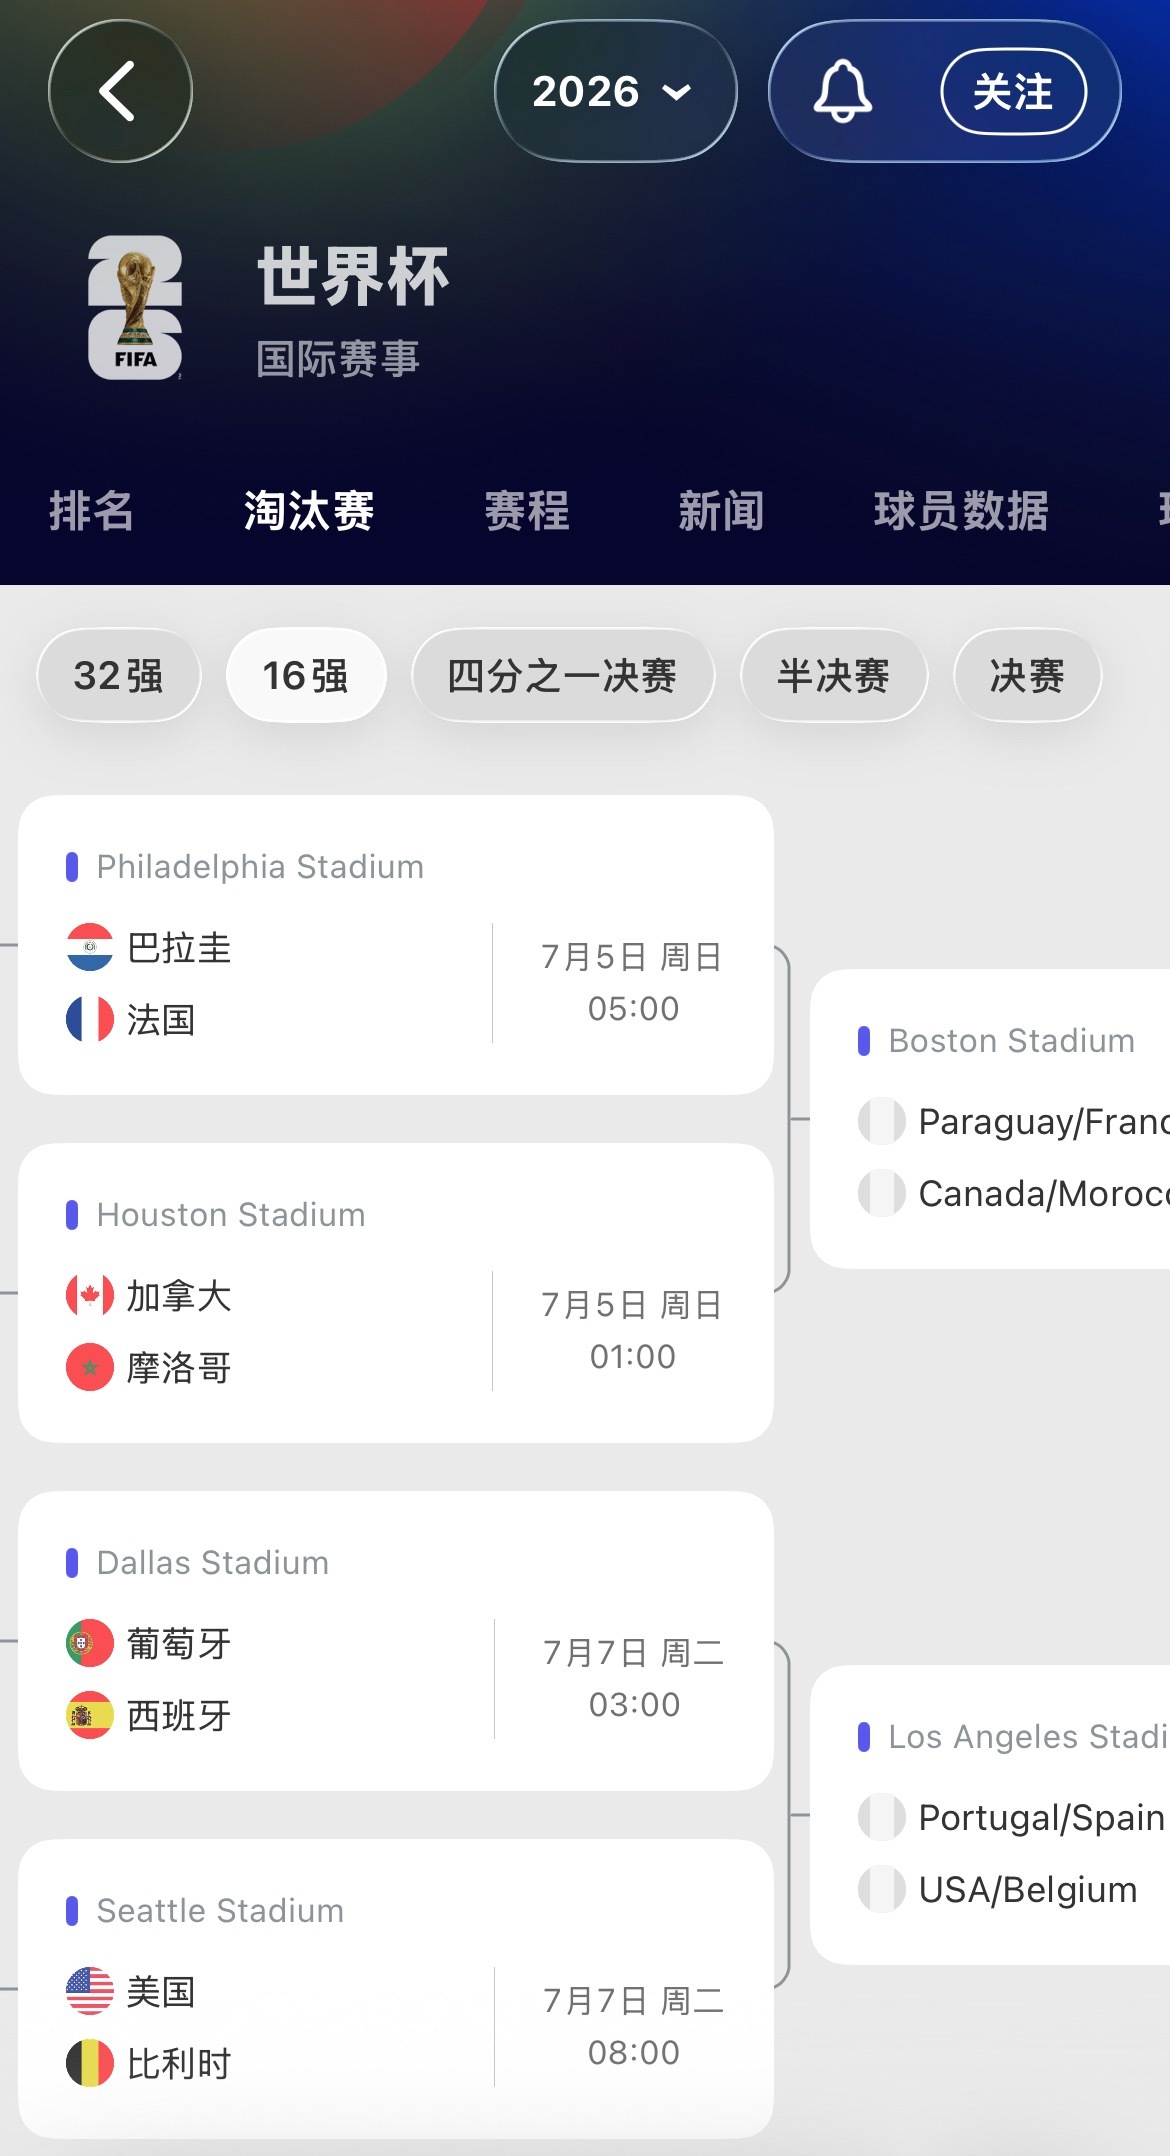The height and width of the screenshot is (2156, 1170).
Task: Switch to the 排名 tab
Action: 91,511
